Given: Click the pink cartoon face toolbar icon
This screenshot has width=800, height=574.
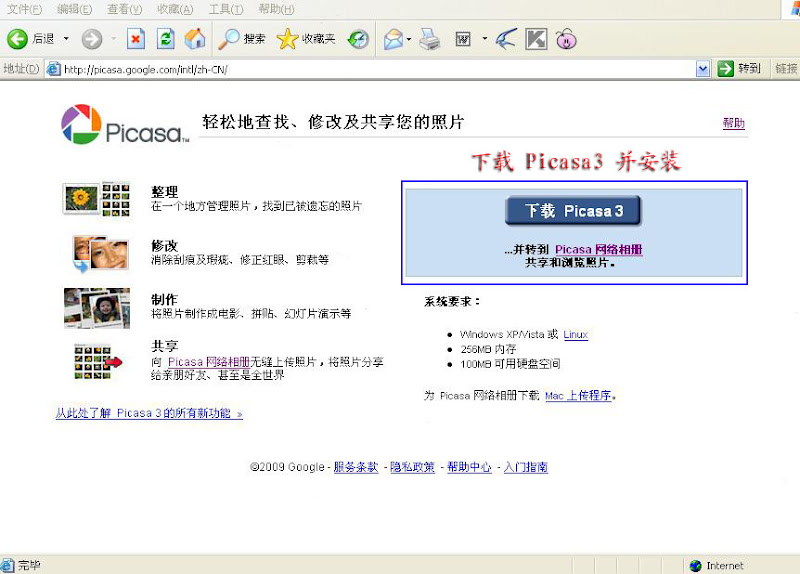Looking at the screenshot, I should point(566,39).
